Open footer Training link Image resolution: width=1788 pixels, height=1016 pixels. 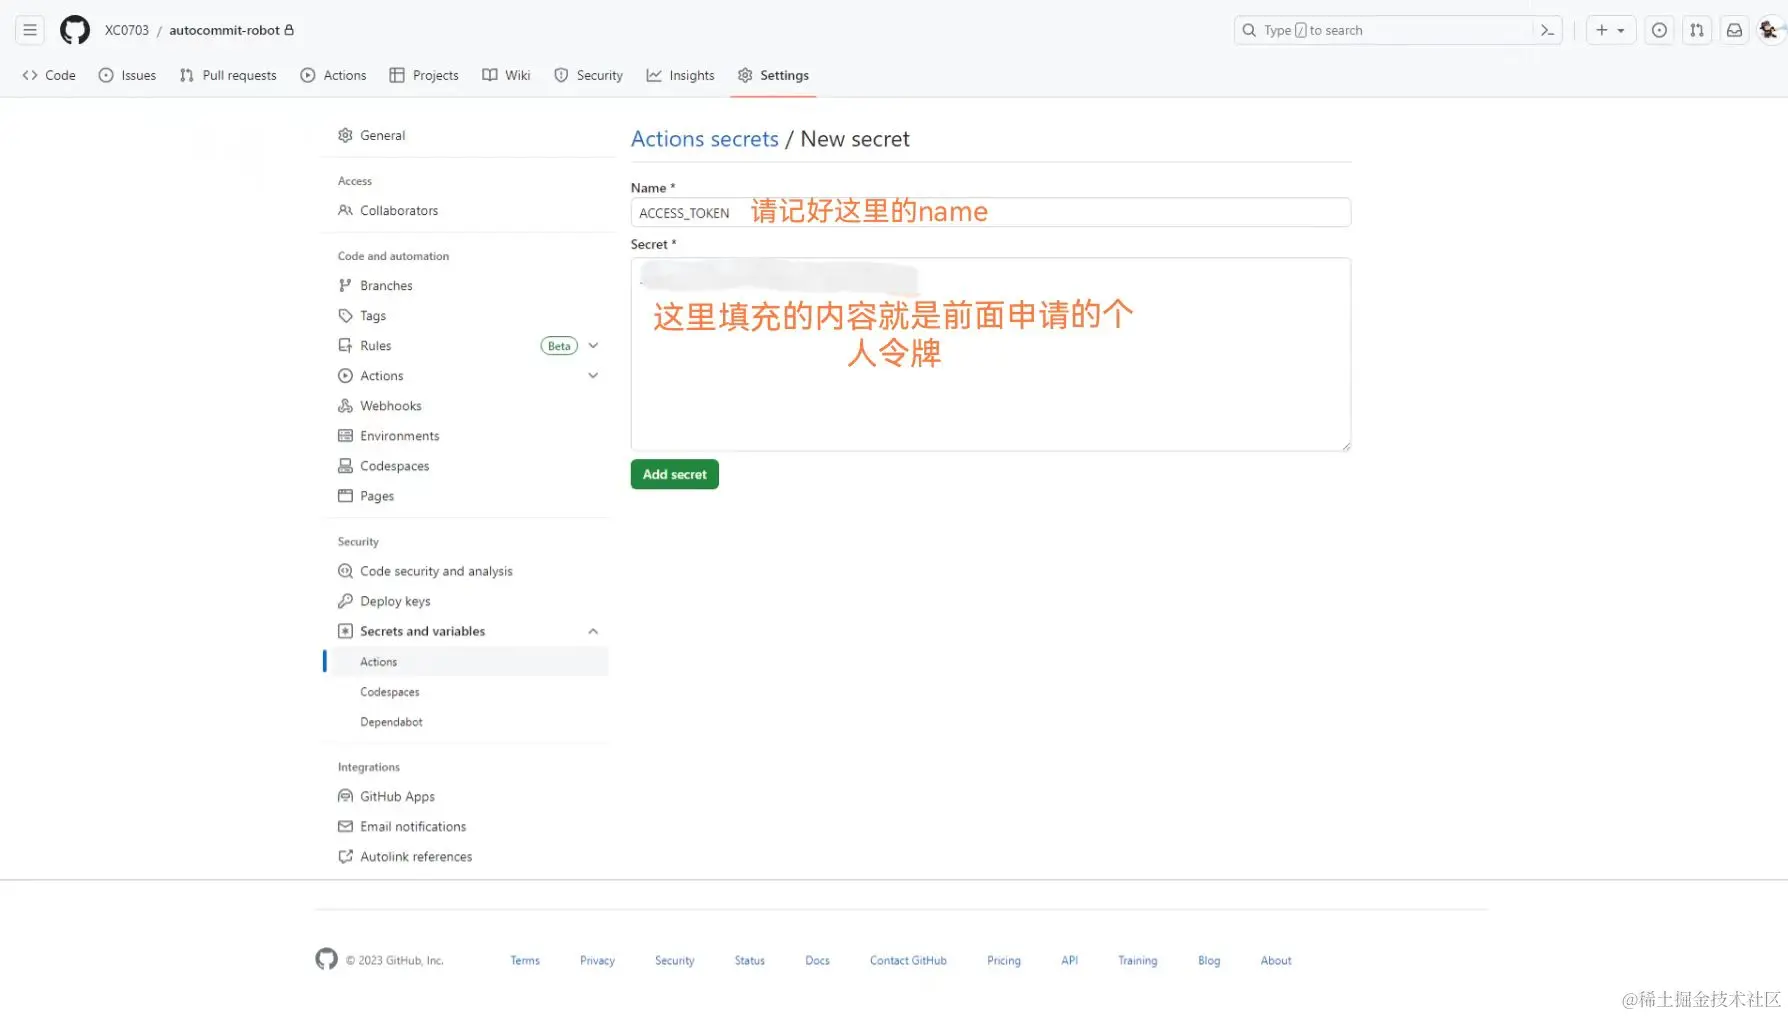click(1137, 960)
